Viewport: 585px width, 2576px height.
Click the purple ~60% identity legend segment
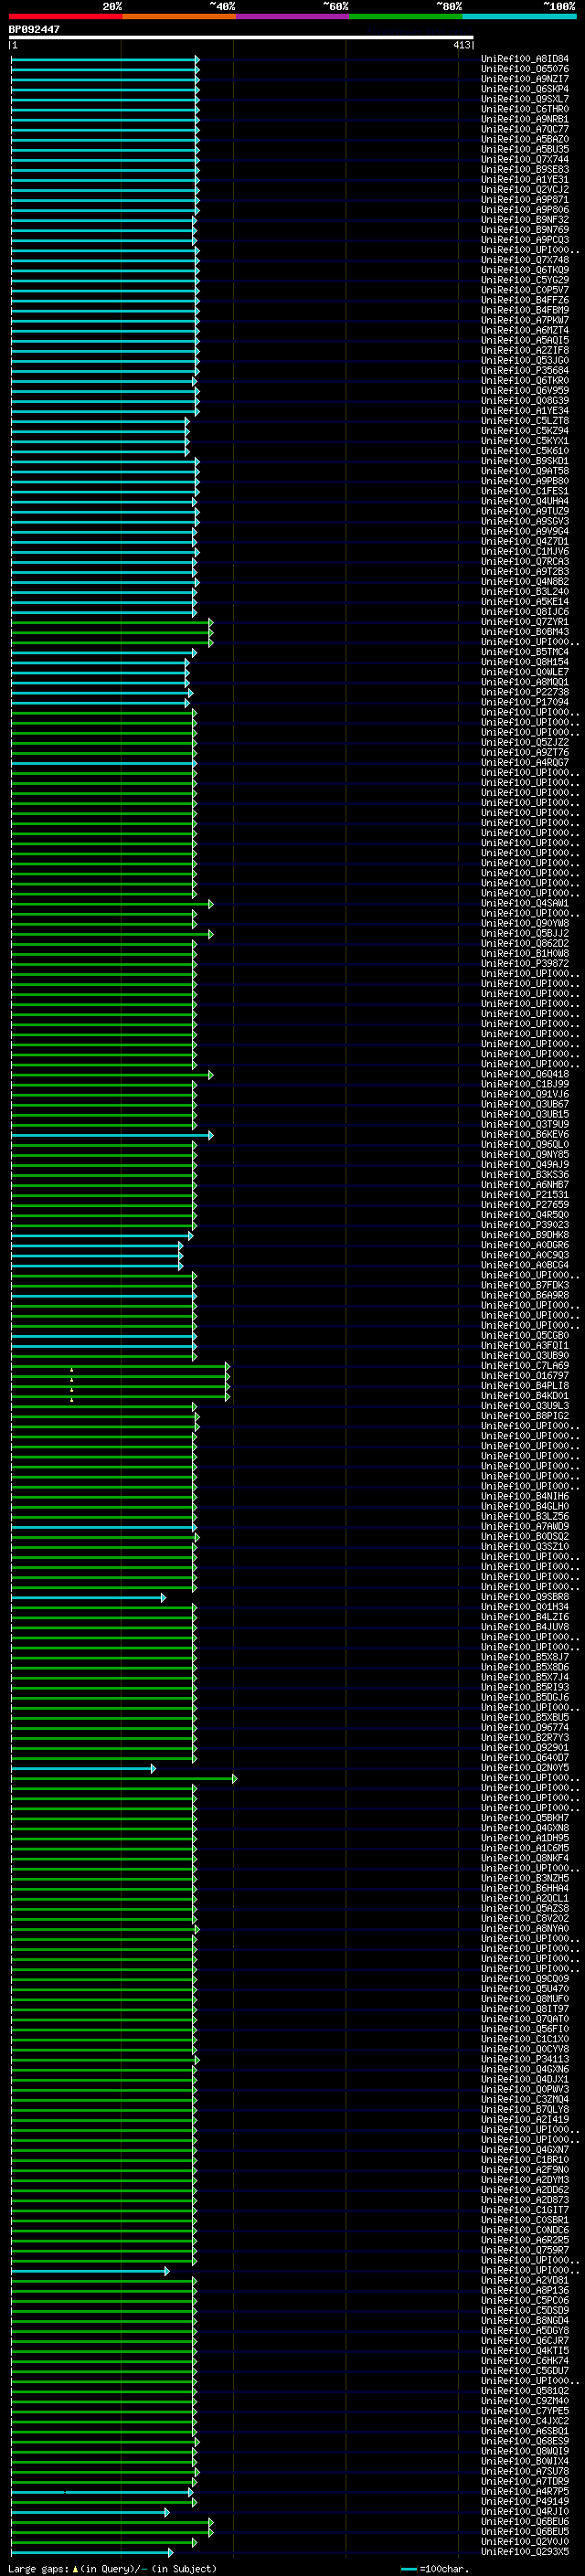pos(292,16)
